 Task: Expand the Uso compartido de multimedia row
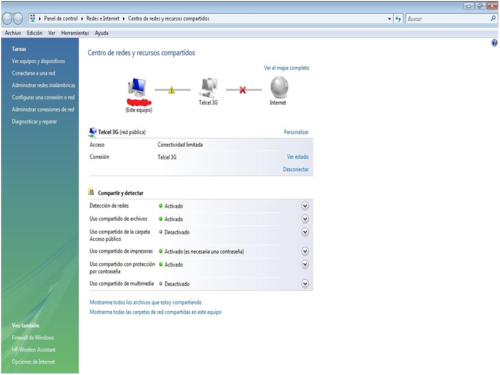tap(305, 284)
